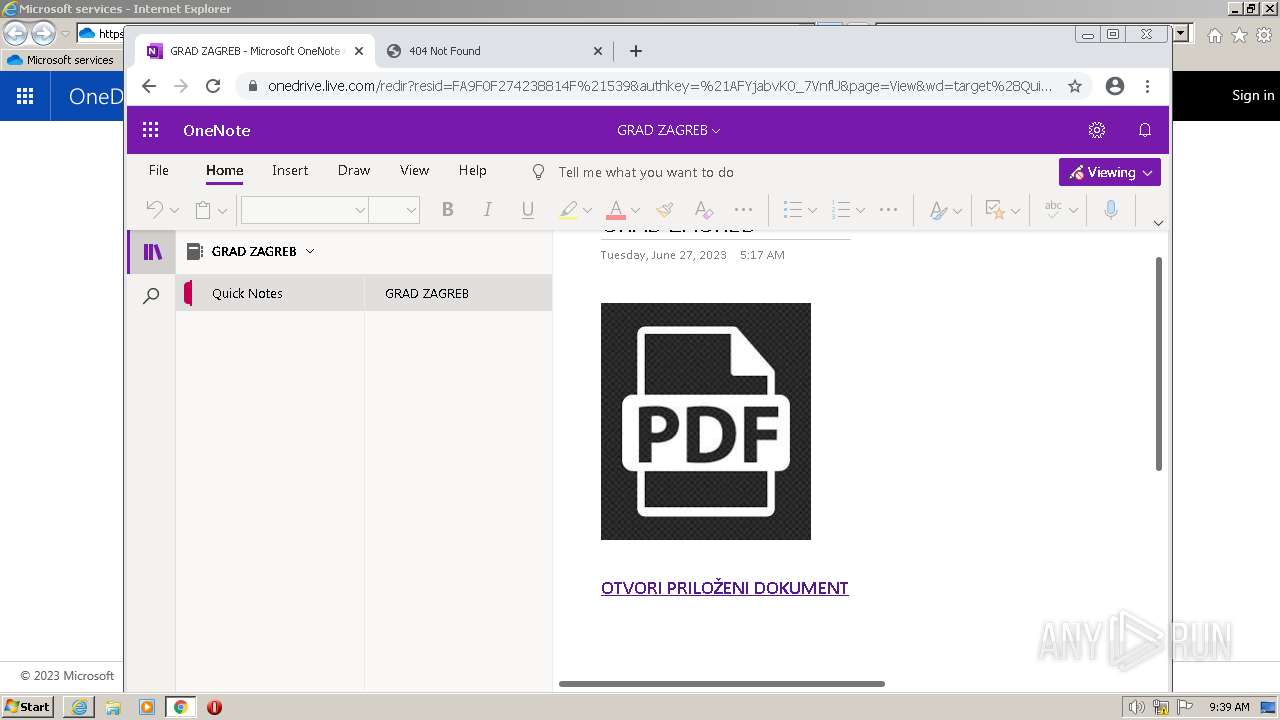The height and width of the screenshot is (720, 1280).
Task: Click the numbered list icon
Action: (841, 210)
